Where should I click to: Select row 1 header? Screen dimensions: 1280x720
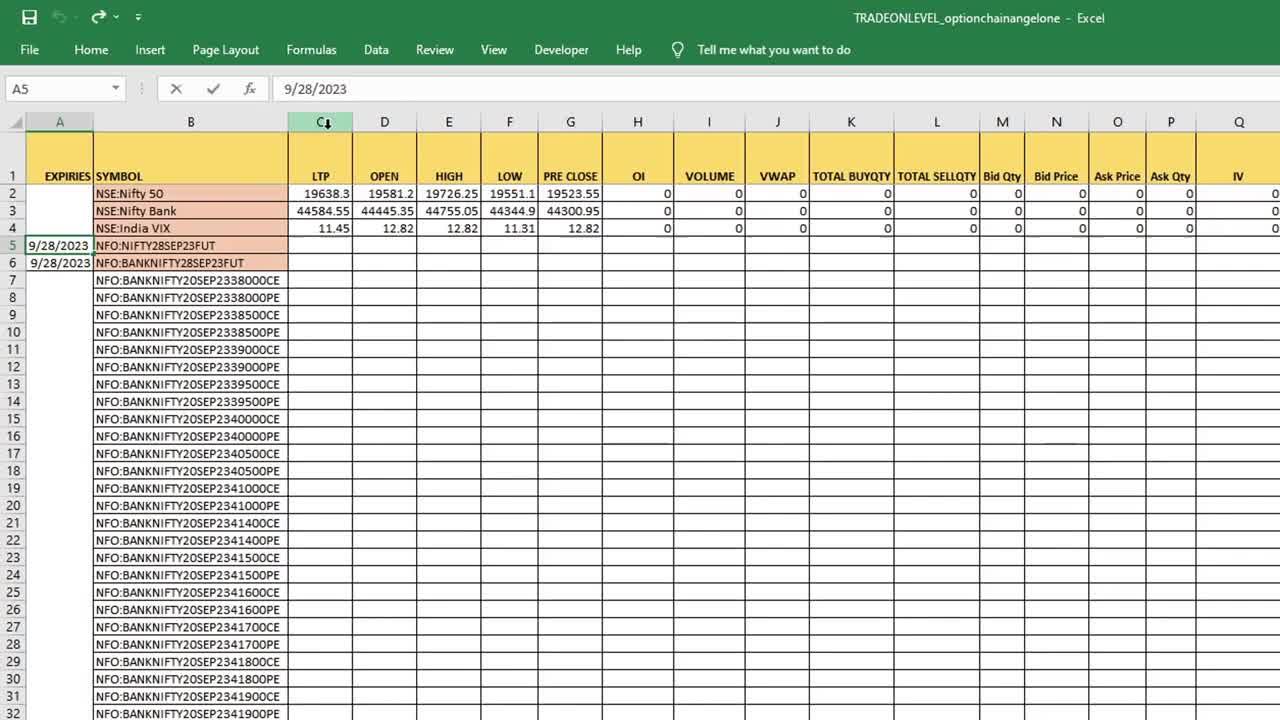point(13,158)
